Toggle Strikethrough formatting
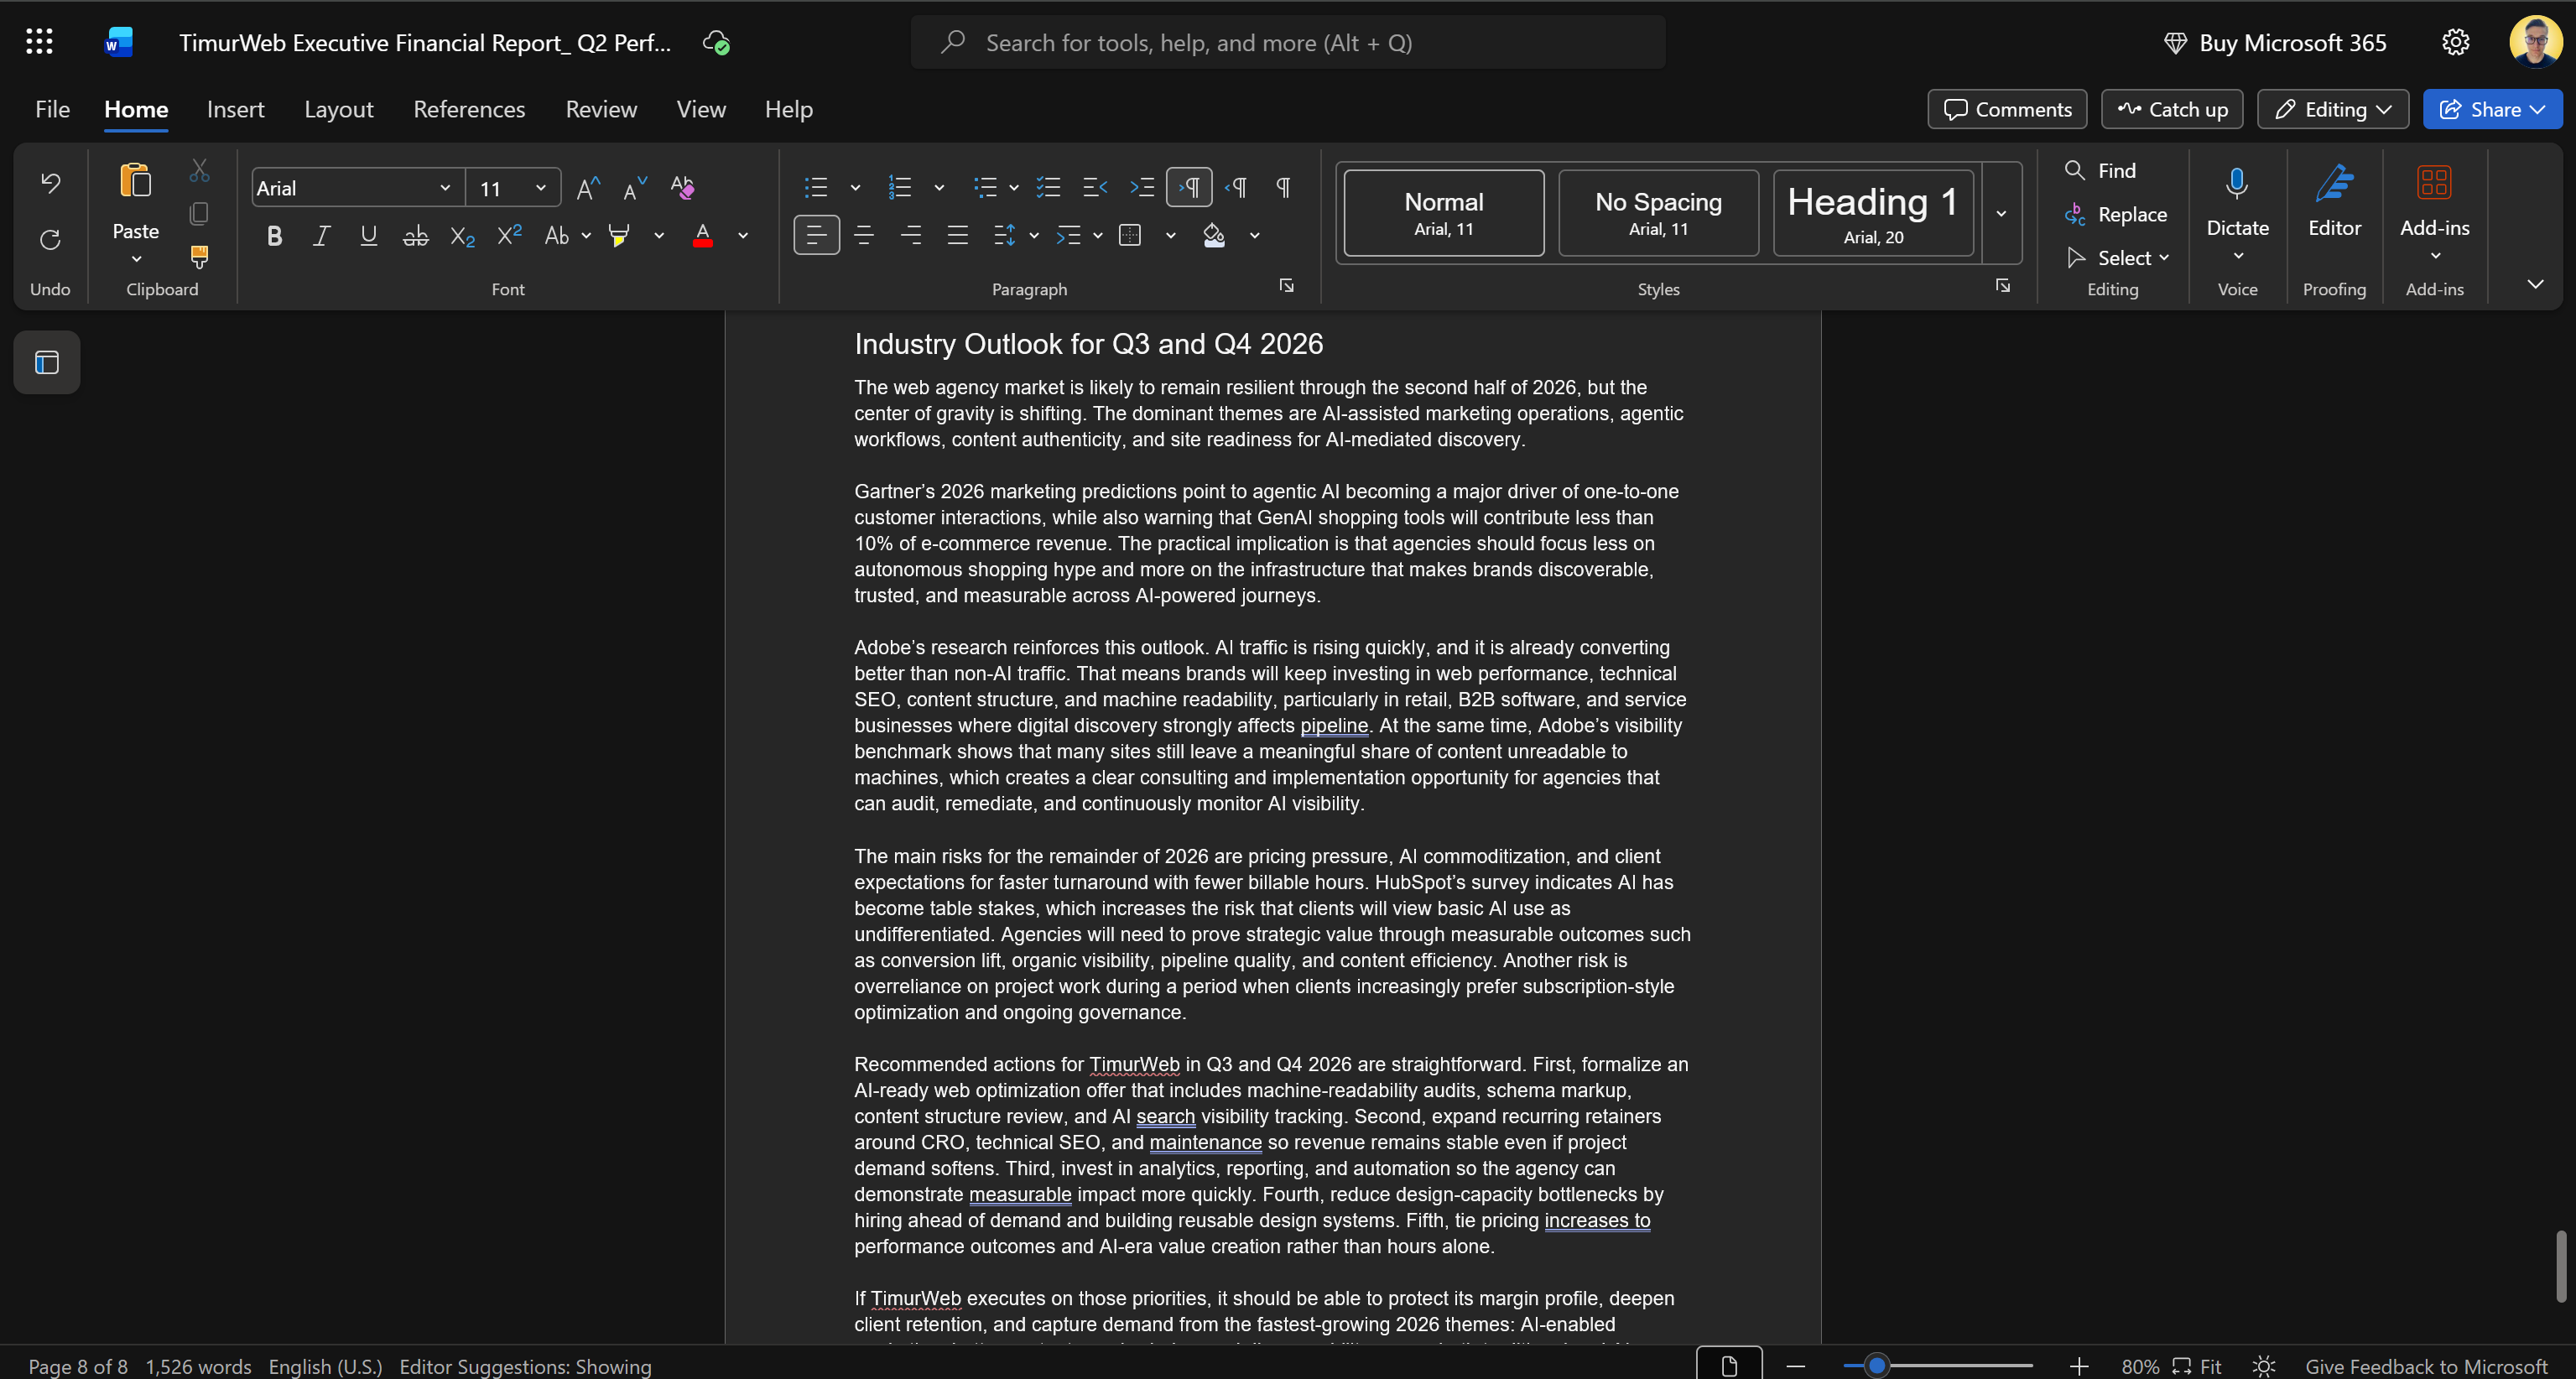 (415, 236)
